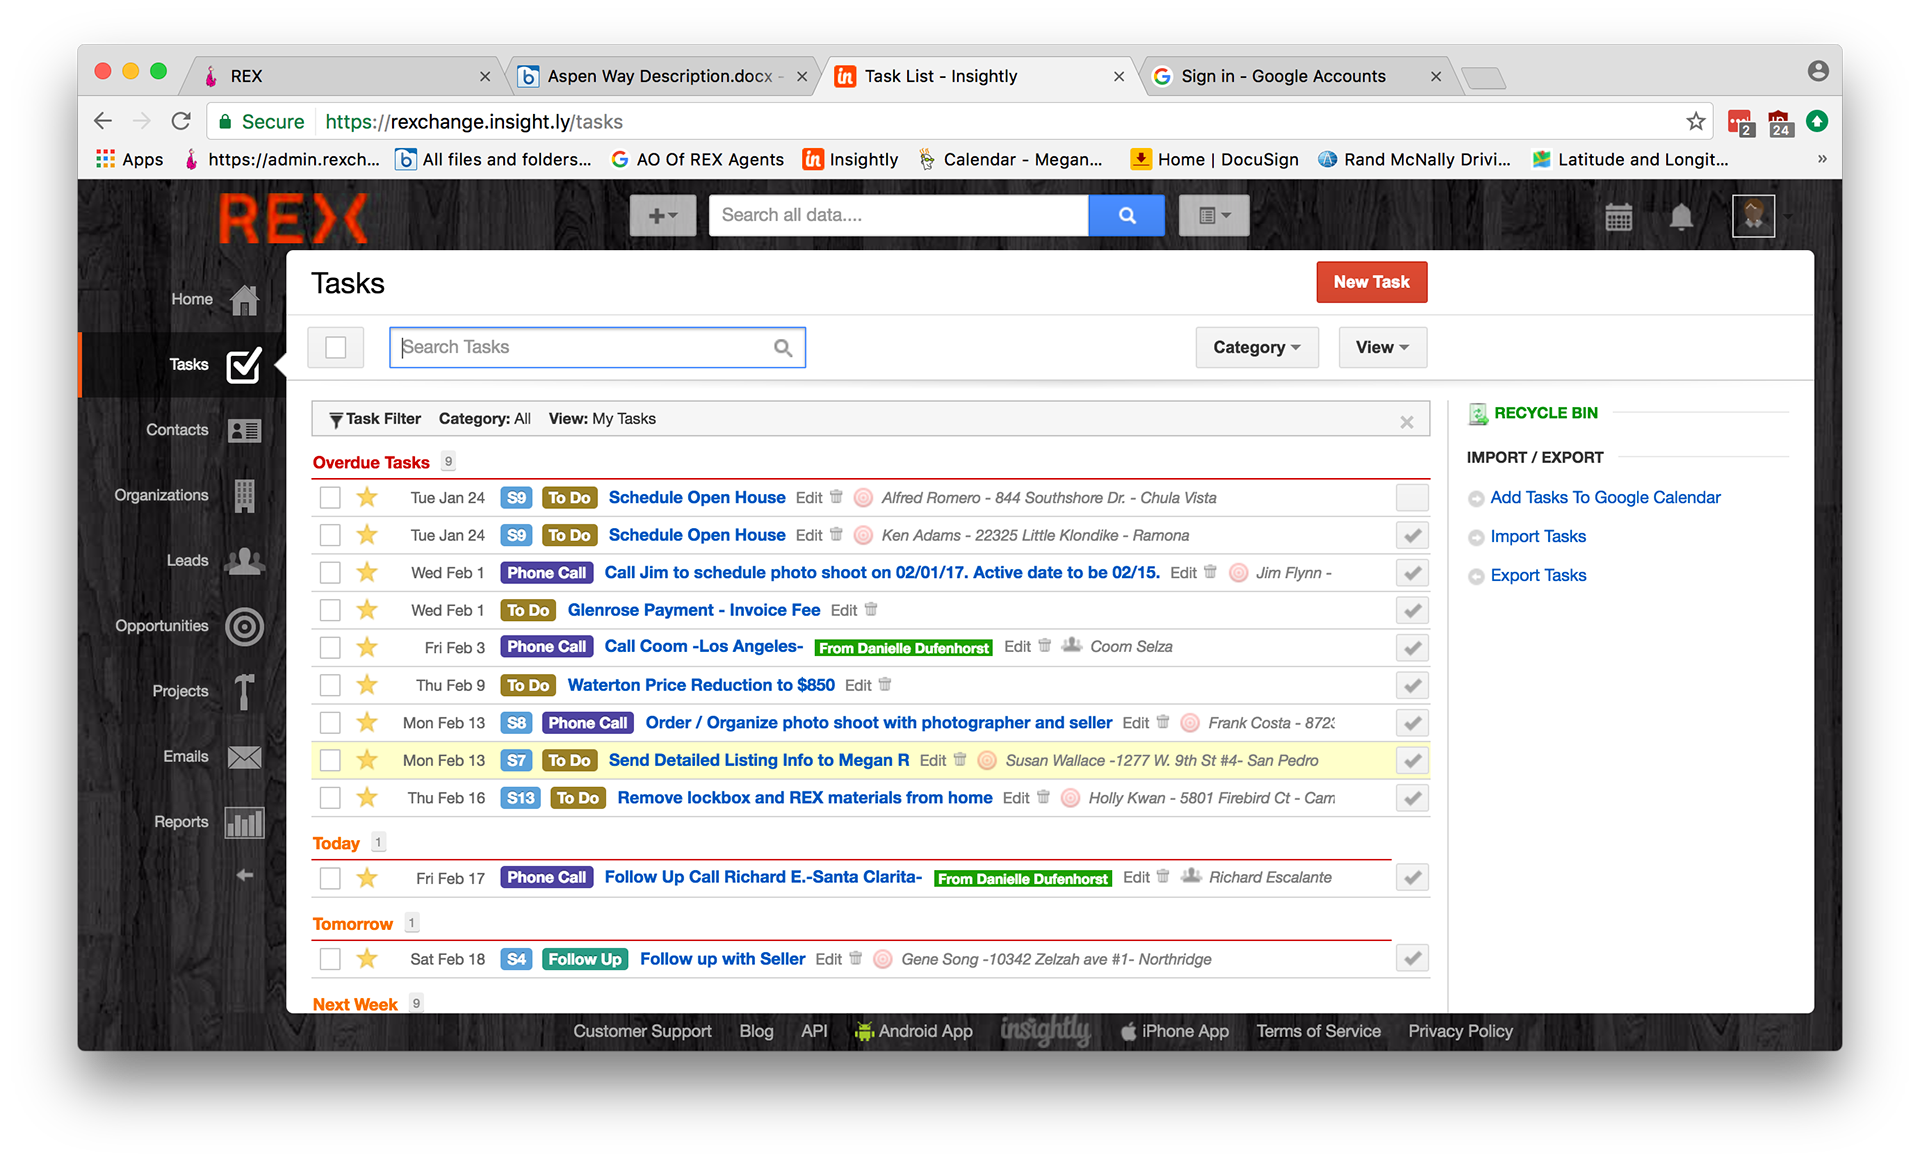The image size is (1920, 1162).
Task: Click Recycle Bin icon
Action: click(1477, 413)
